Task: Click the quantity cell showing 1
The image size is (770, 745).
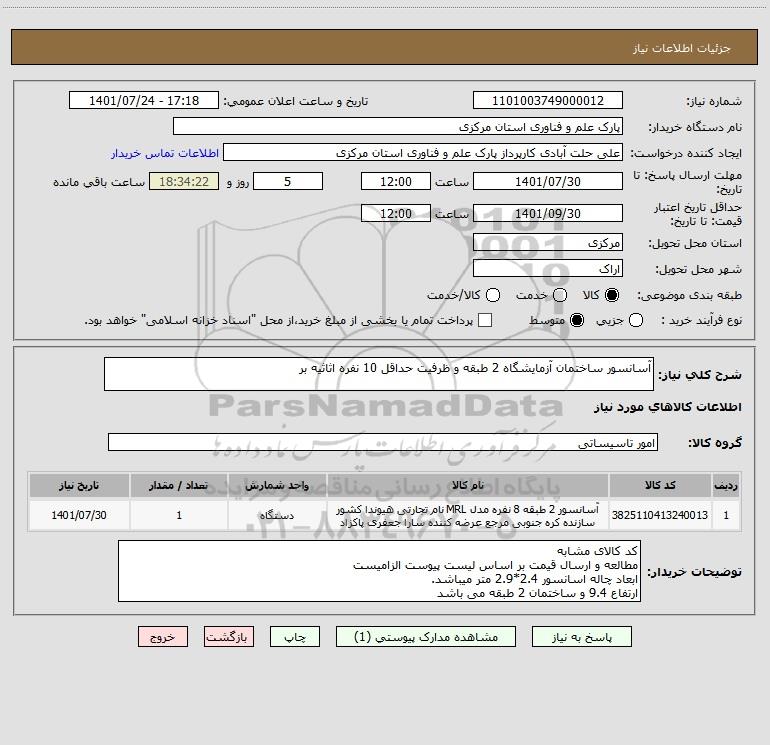Action: point(179,515)
